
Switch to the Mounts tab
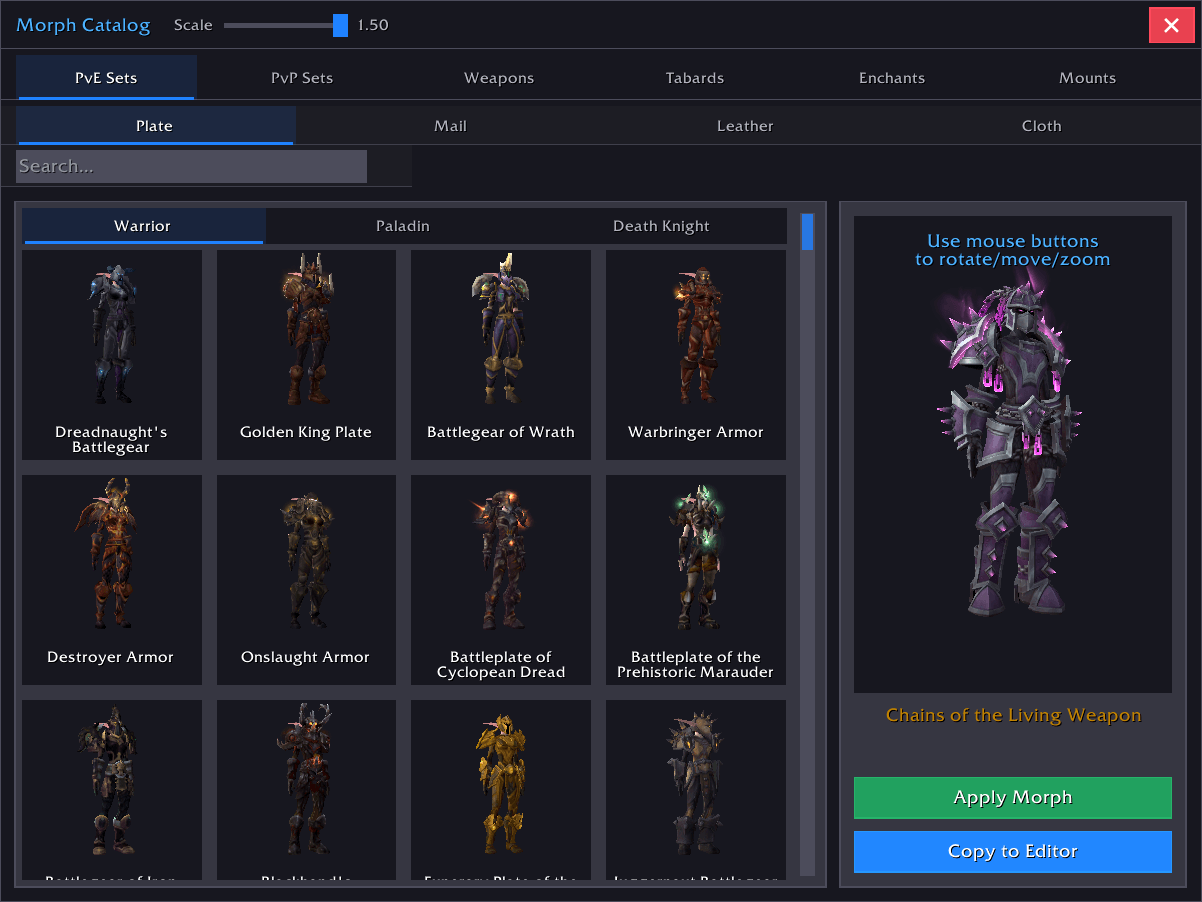[x=1088, y=78]
